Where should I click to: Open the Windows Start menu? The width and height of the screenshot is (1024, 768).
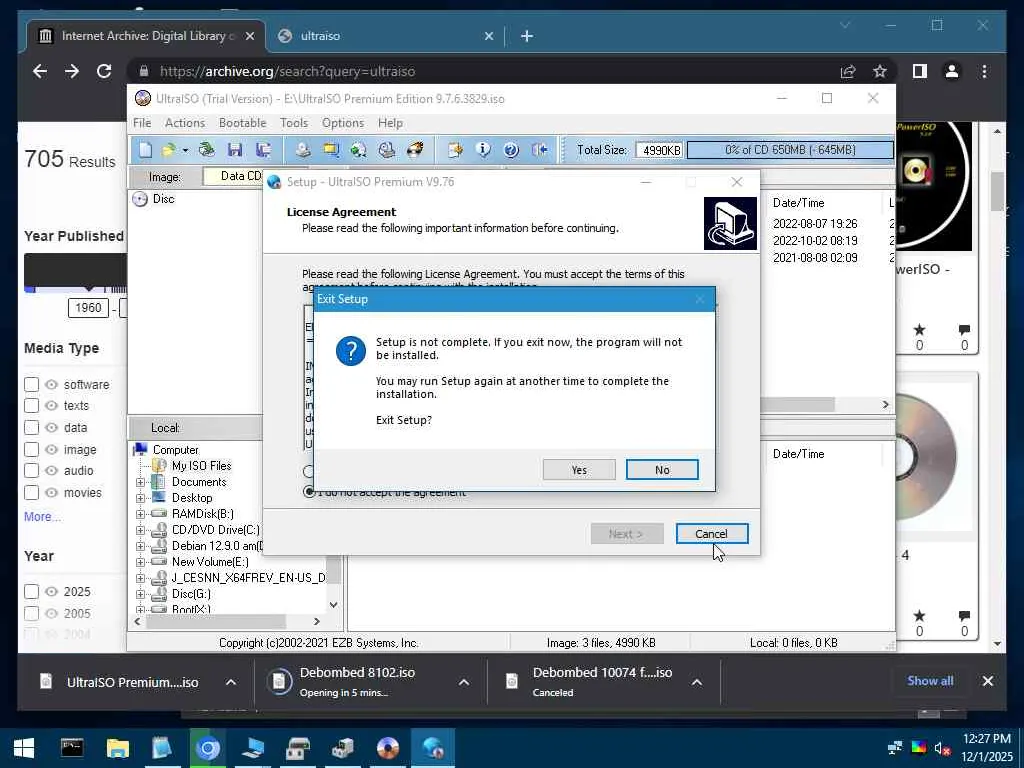pos(24,748)
